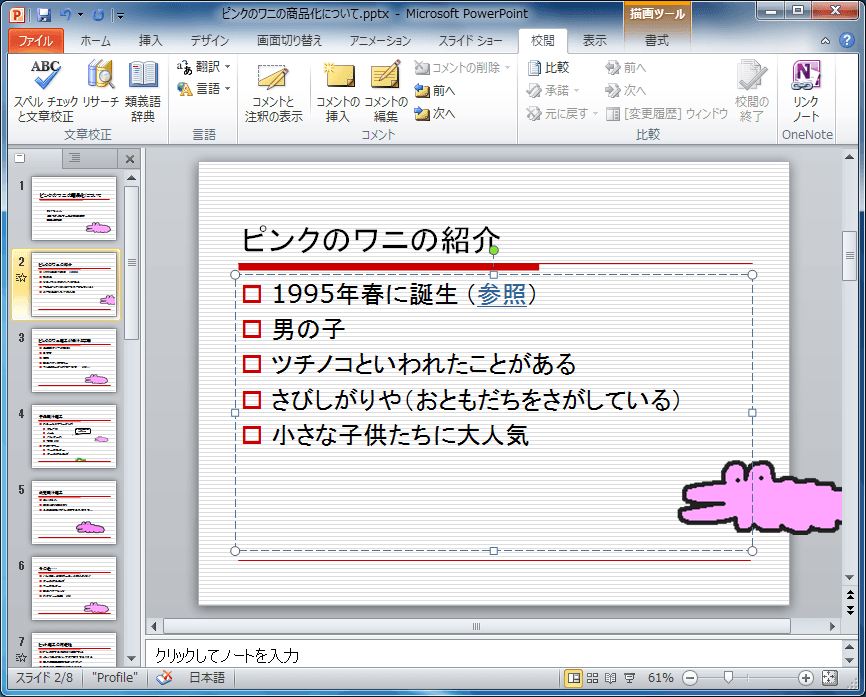Click Redo/repeat icon in Quick Access Toolbar
Viewport: 866px width, 697px height.
pos(98,15)
